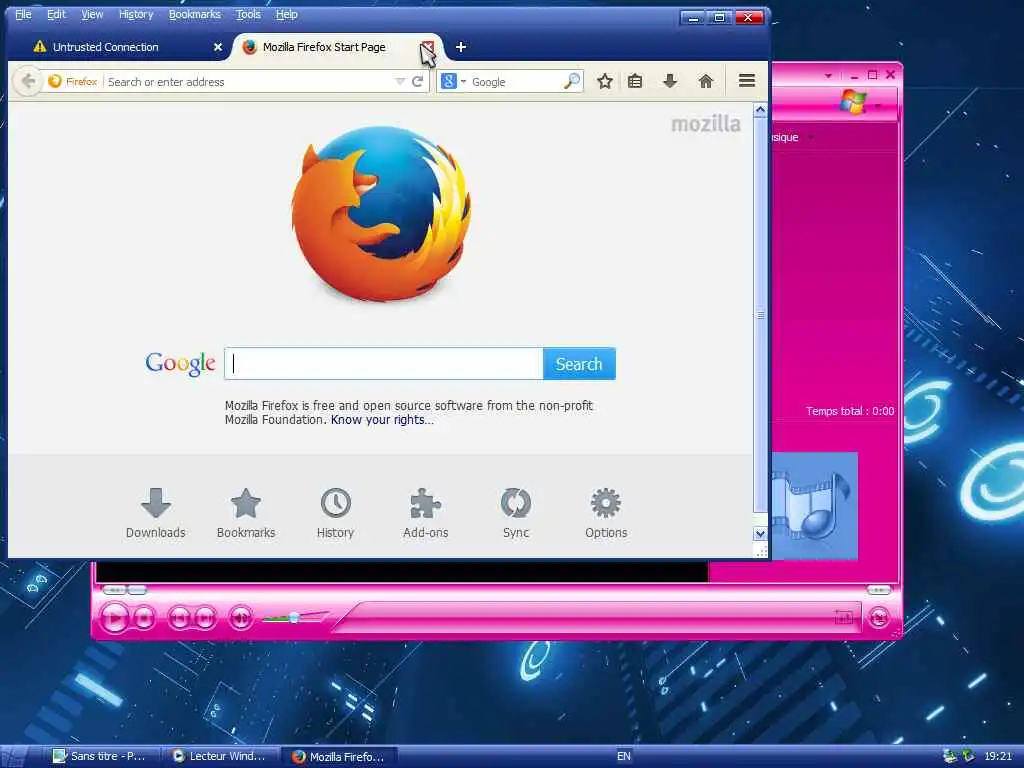1024x768 pixels.
Task: Expand the address bar history dropdown
Action: tap(400, 82)
